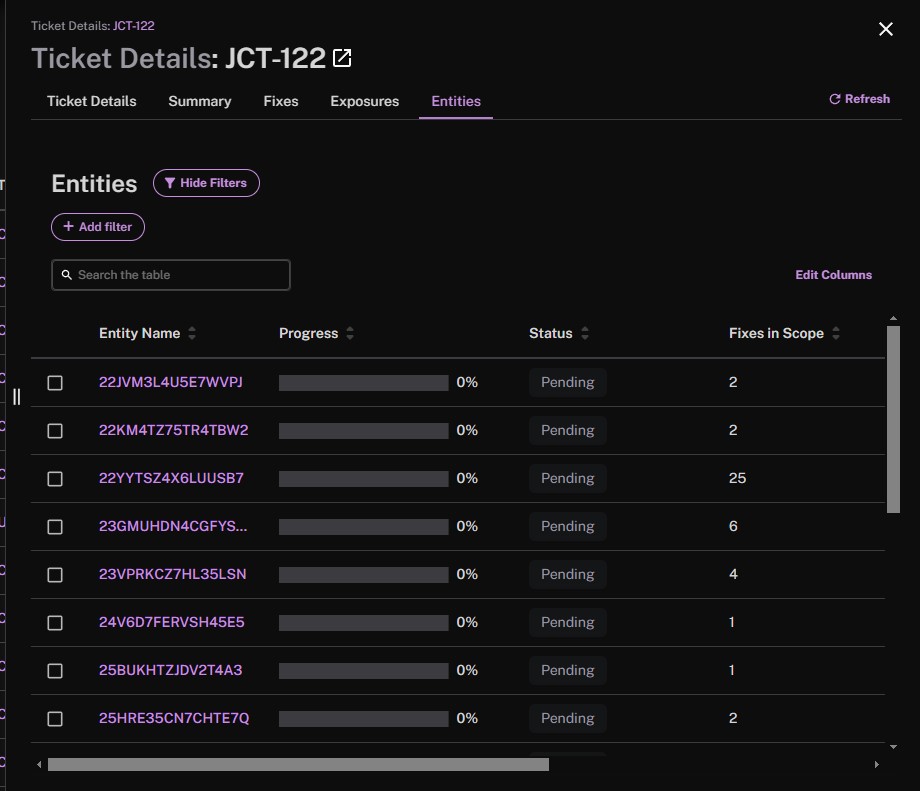Focus the Search the table field
920x791 pixels.
point(171,275)
